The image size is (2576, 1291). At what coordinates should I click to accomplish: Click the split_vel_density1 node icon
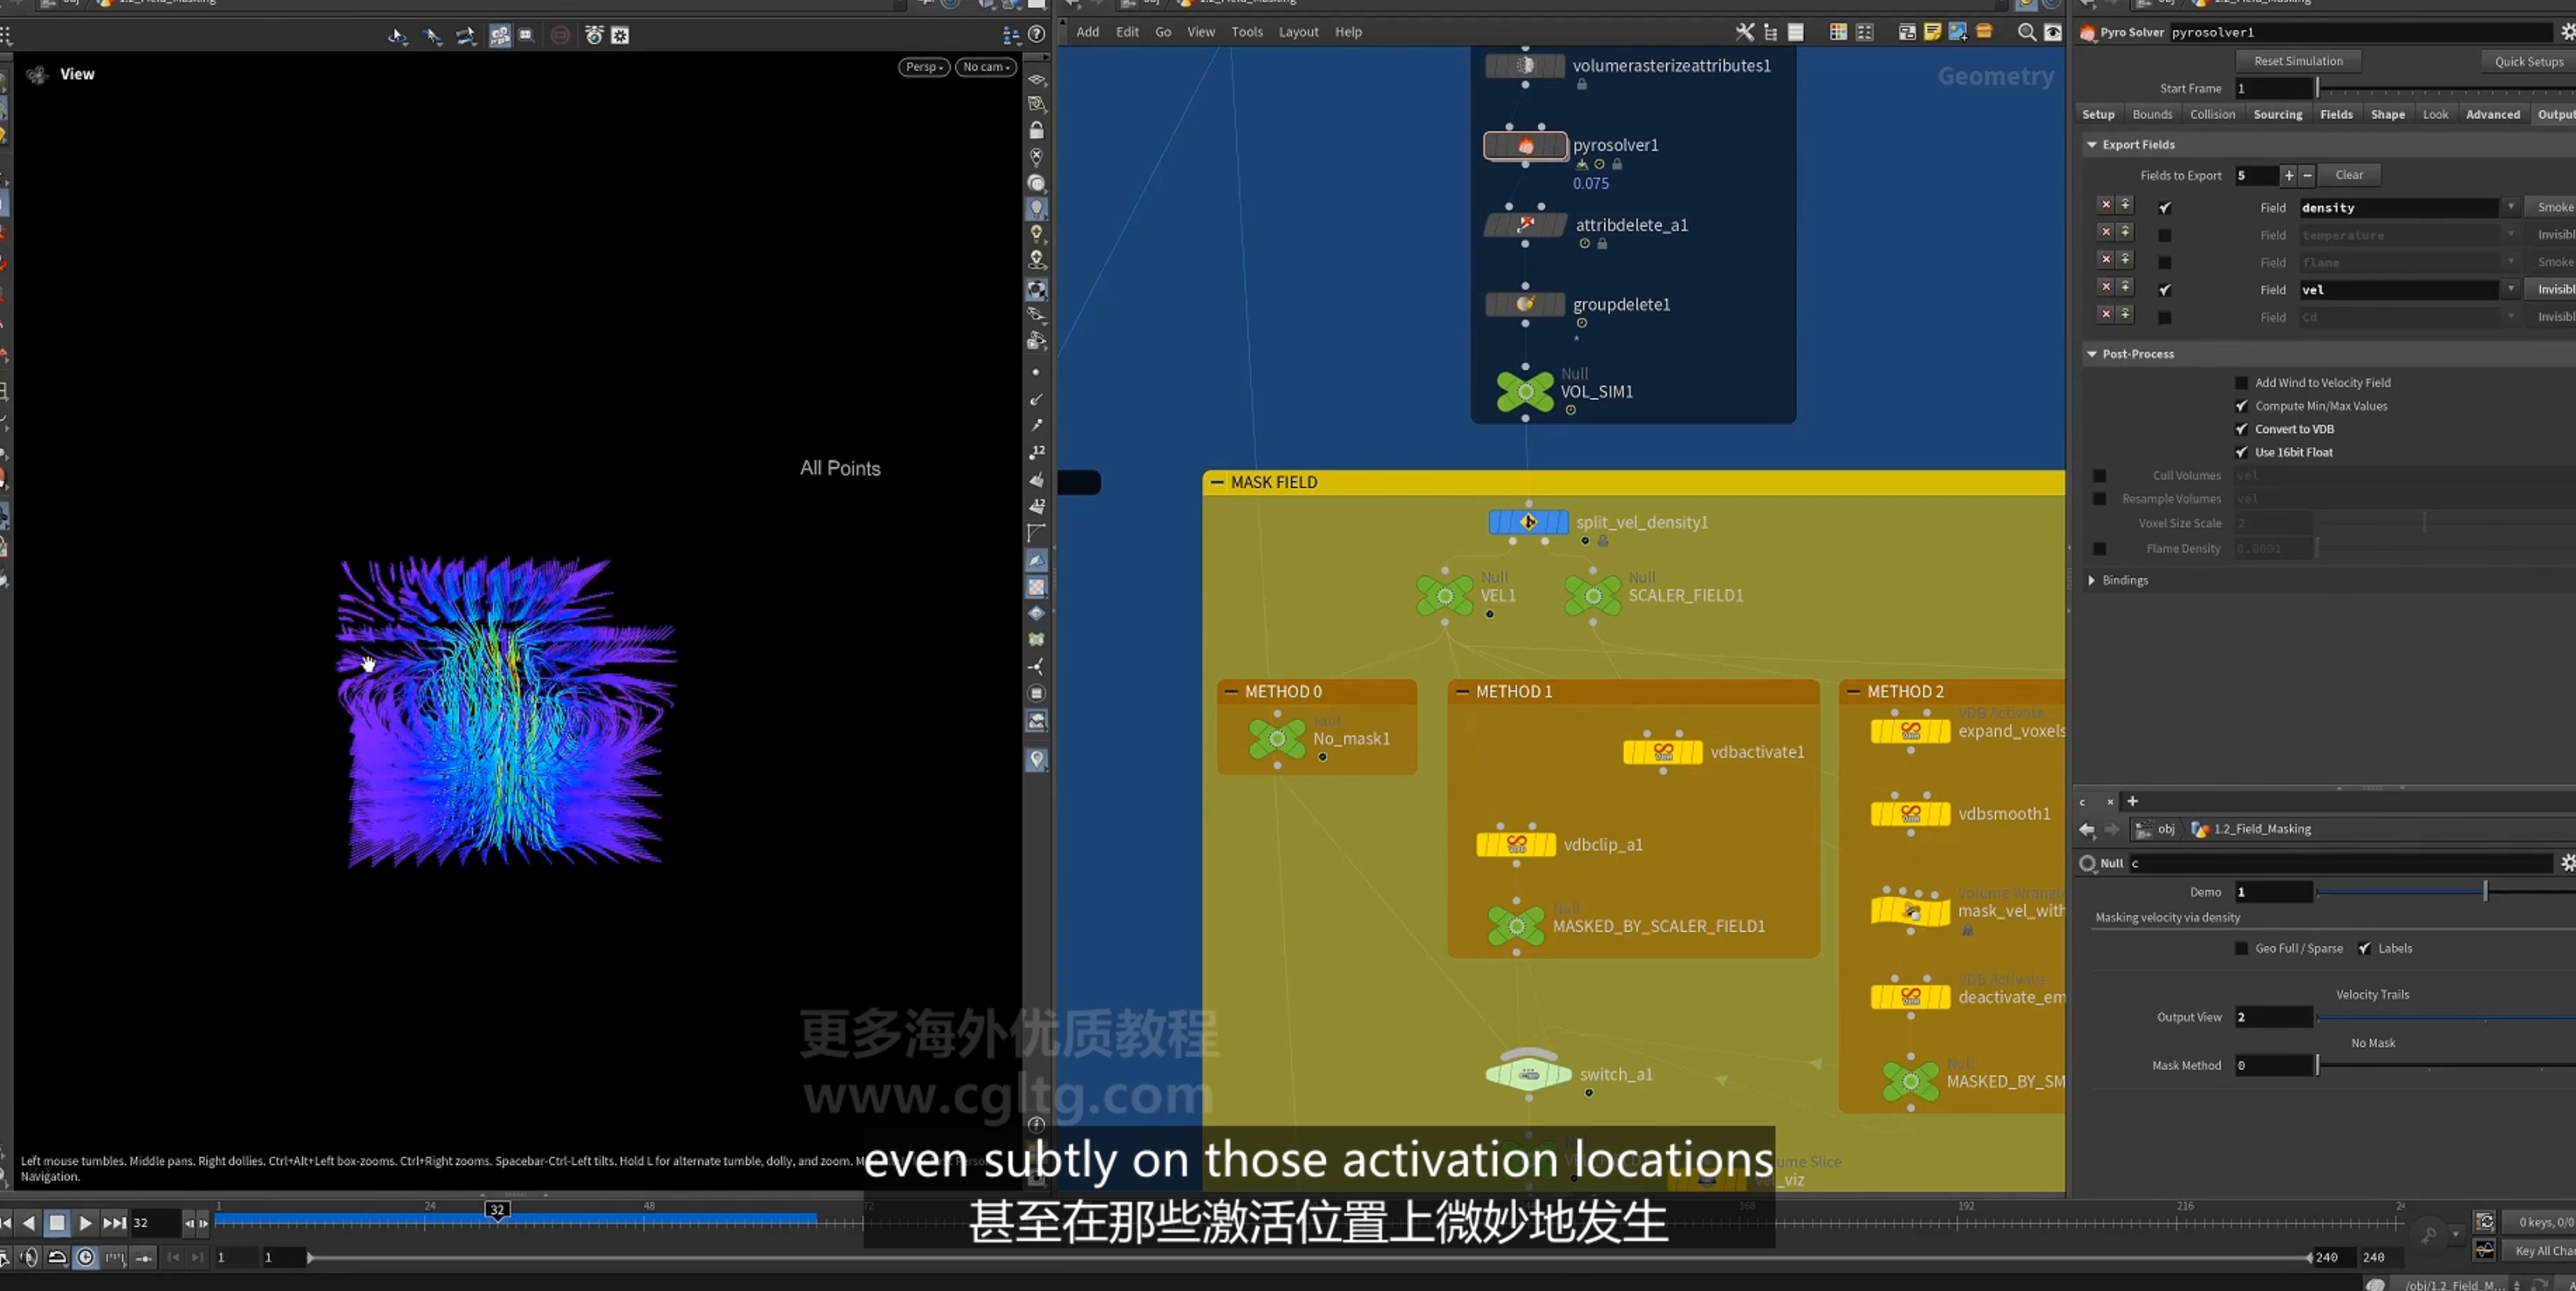(1528, 522)
